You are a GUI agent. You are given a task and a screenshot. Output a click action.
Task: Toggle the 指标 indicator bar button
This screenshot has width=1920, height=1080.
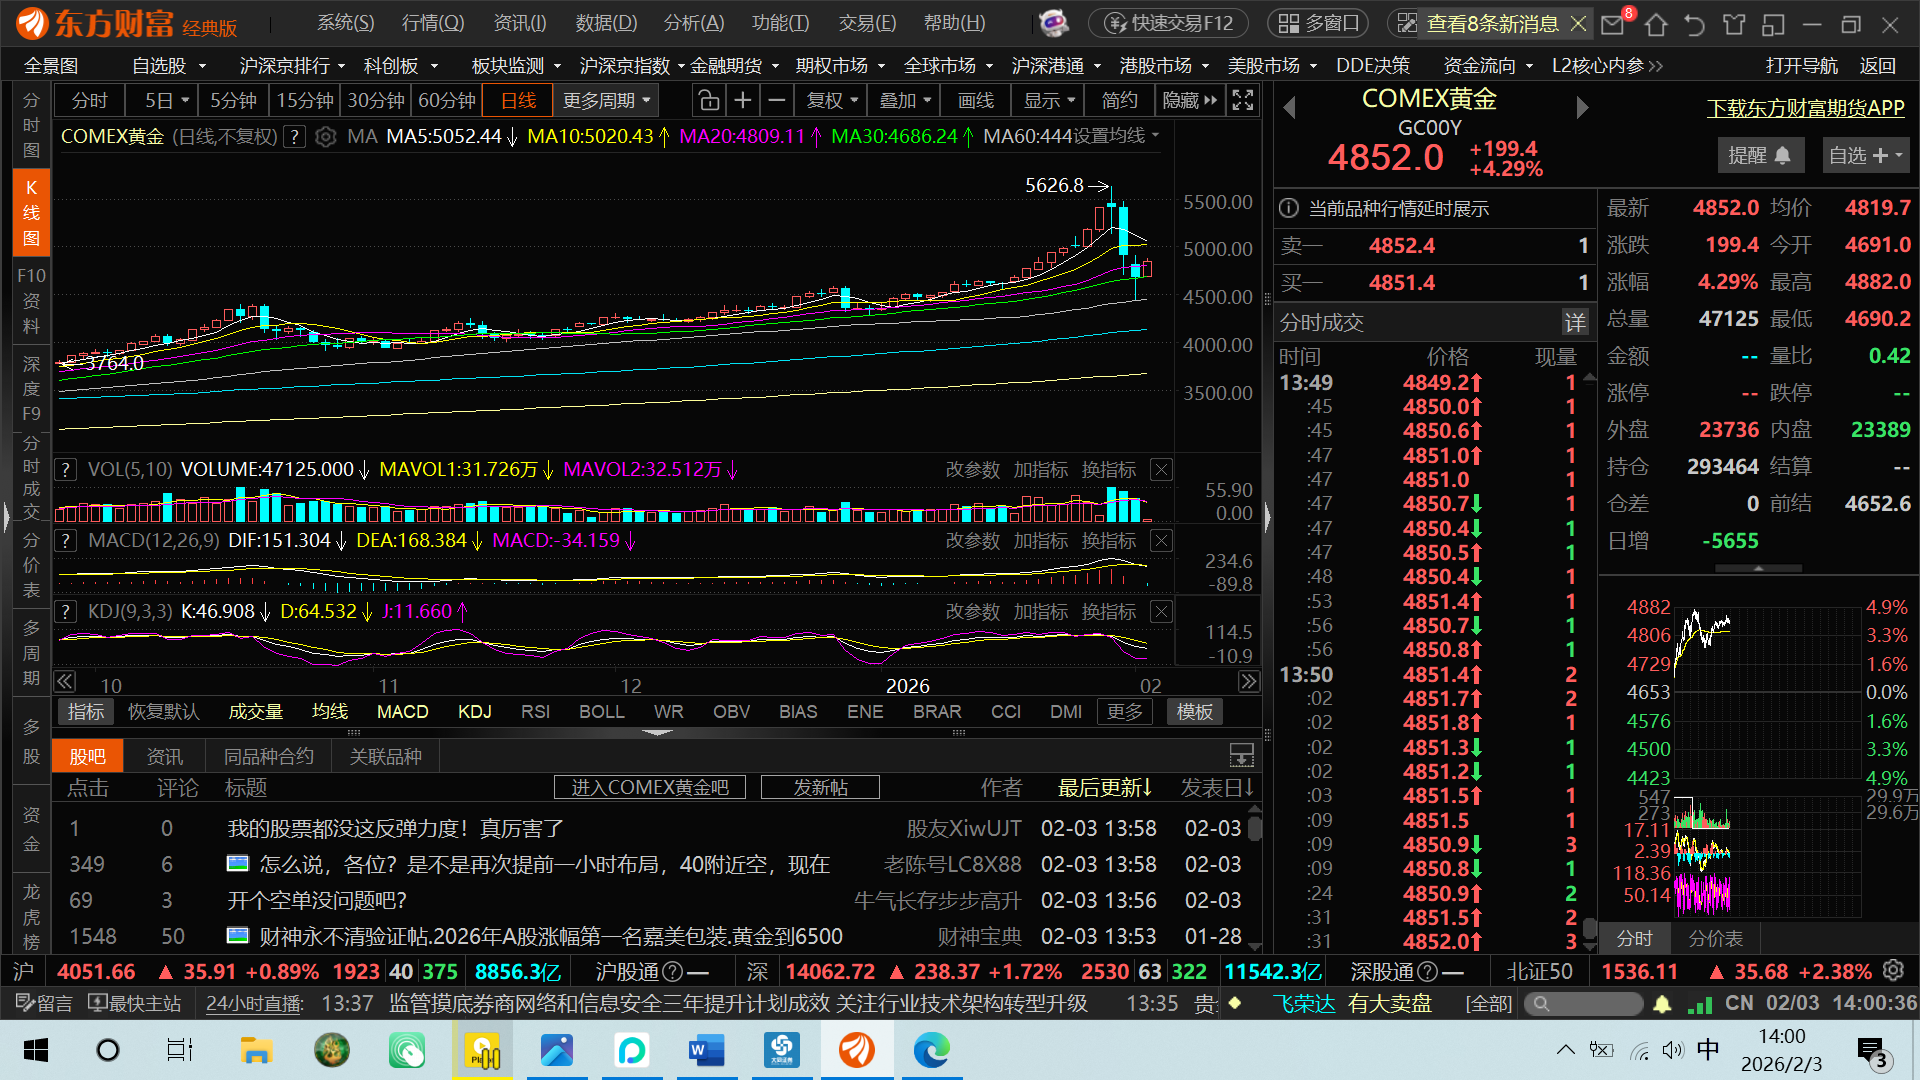pyautogui.click(x=86, y=712)
